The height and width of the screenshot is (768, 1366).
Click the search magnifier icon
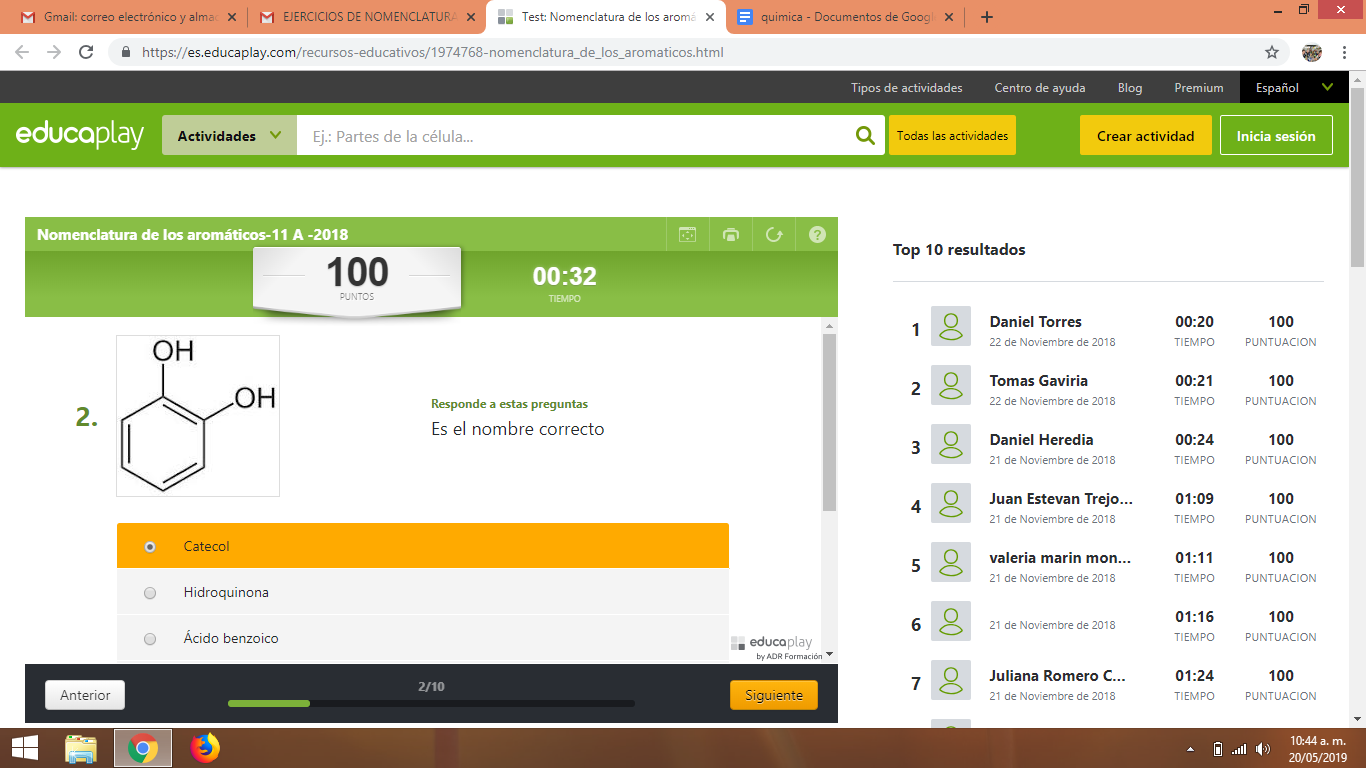(x=865, y=136)
